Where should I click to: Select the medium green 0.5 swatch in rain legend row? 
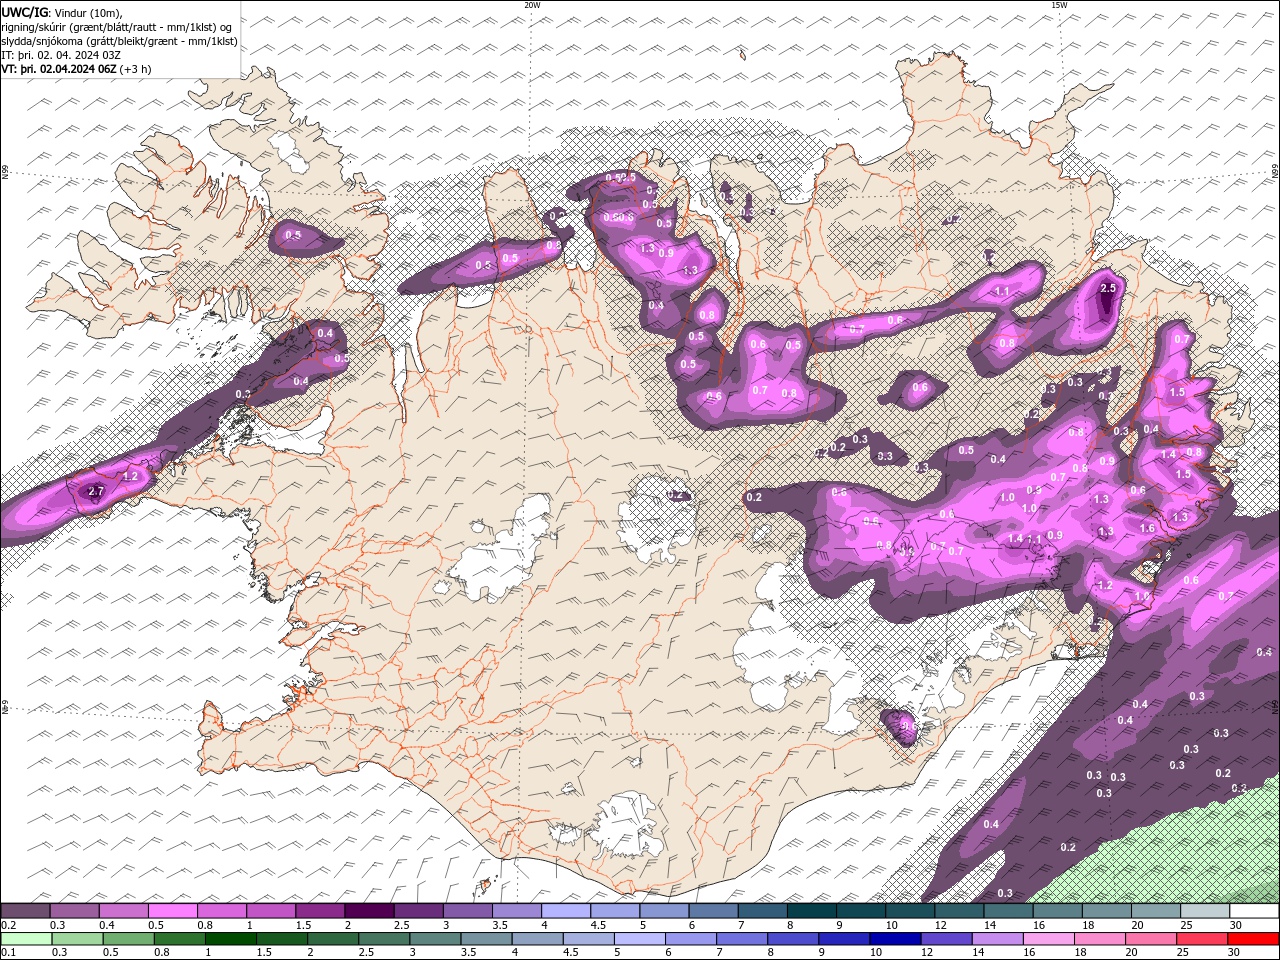point(128,939)
